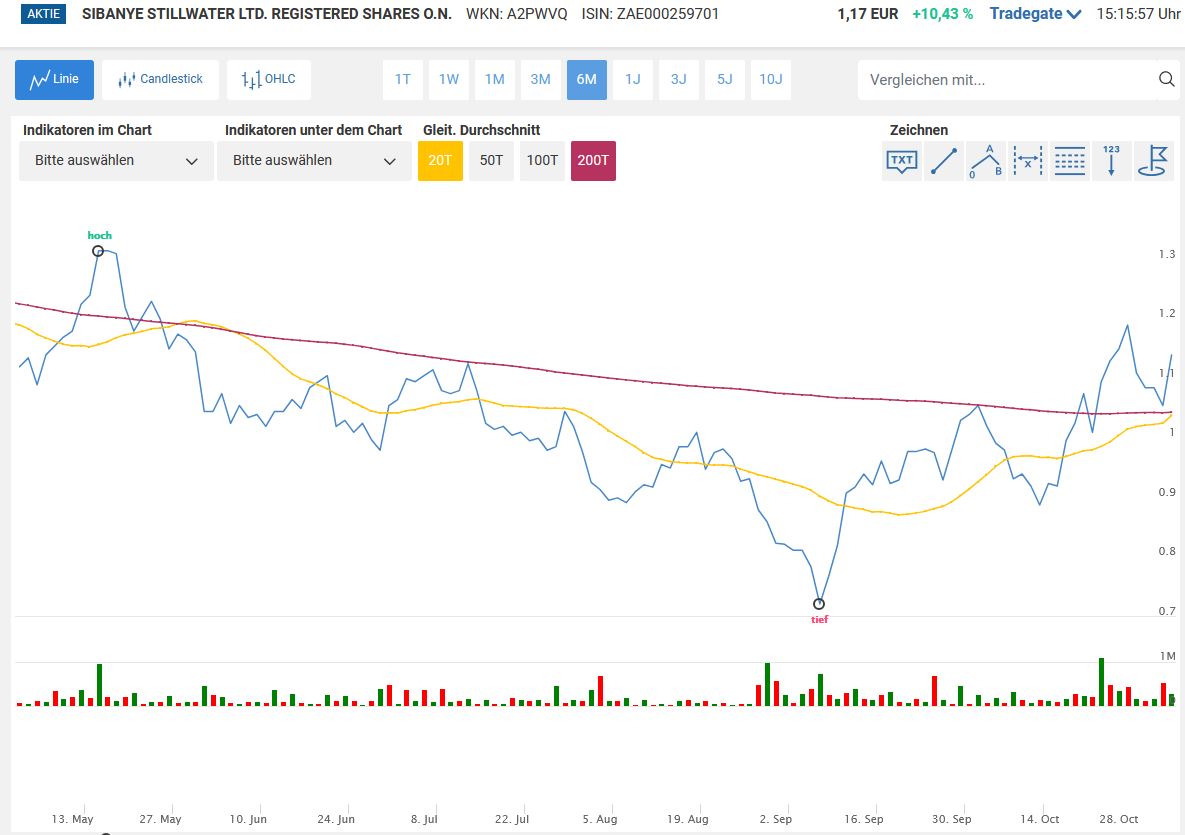Viewport: 1185px width, 835px height.
Task: Open the Indikatoren unter dem Chart dropdown
Action: pos(314,161)
